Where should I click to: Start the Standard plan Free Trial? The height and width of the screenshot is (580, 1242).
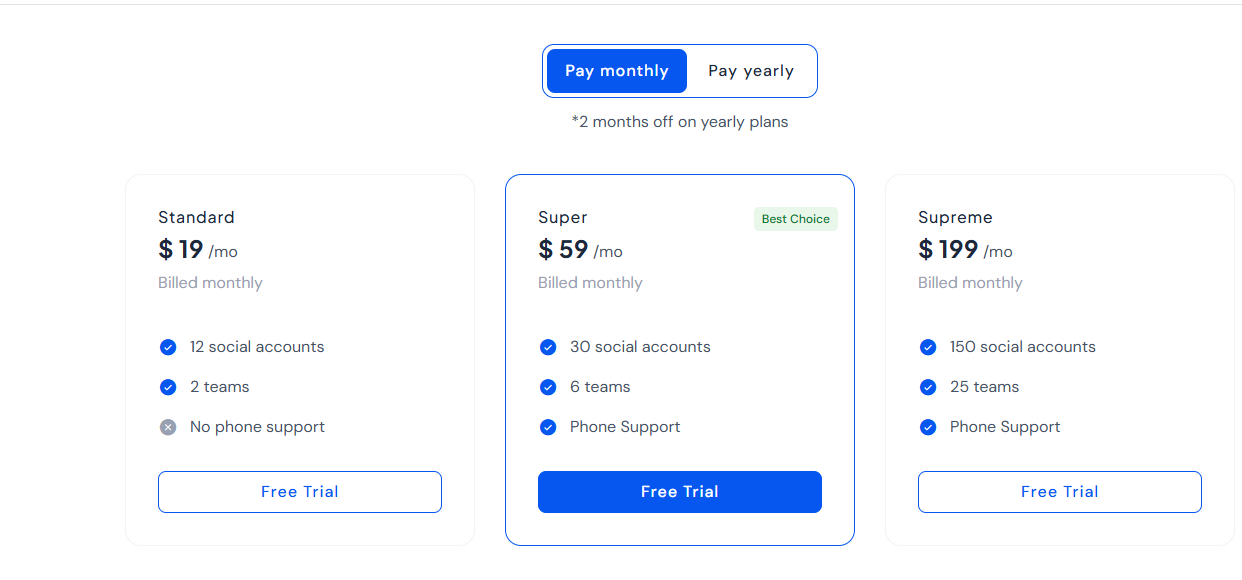[300, 492]
